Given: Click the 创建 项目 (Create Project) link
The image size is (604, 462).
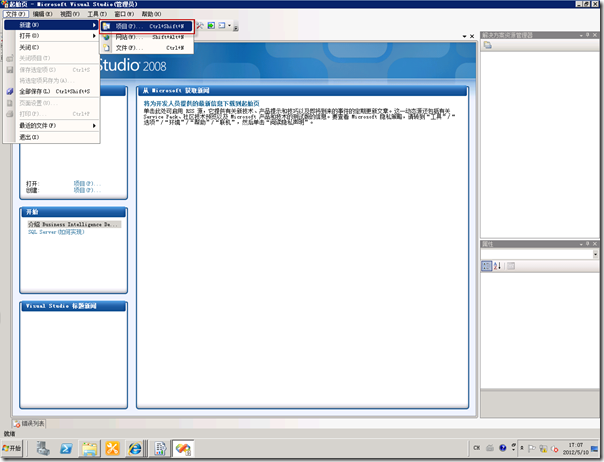Looking at the screenshot, I should [87, 190].
